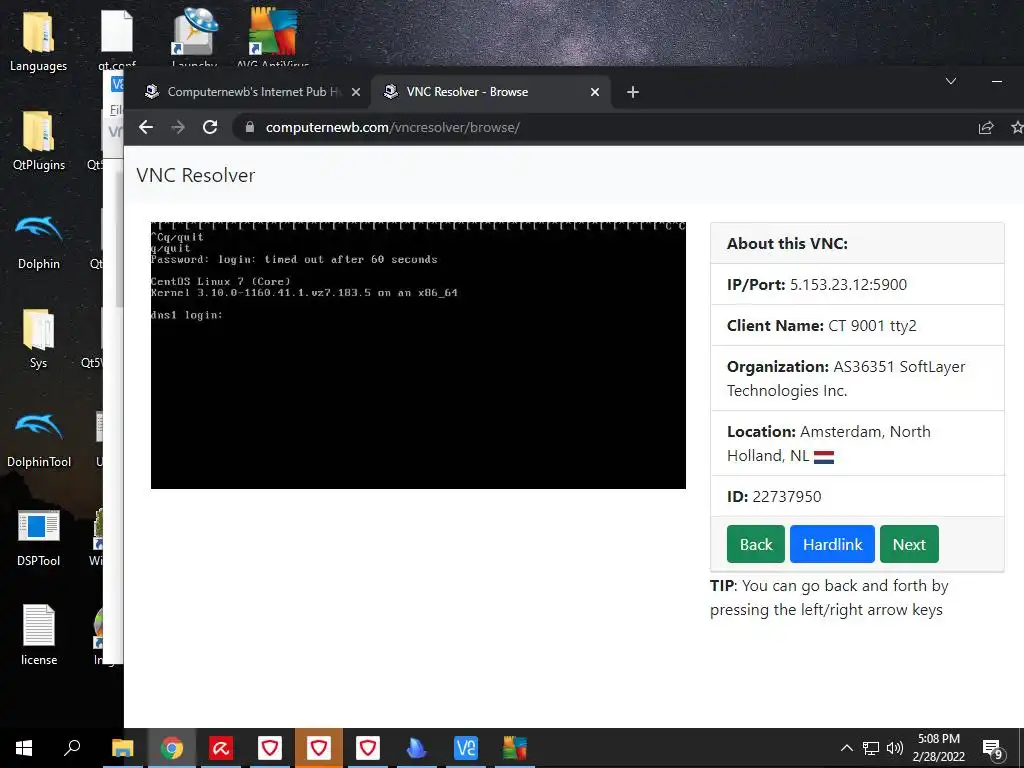Open the VNC Viewer taskbar icon
This screenshot has width=1024, height=768.
pos(466,748)
